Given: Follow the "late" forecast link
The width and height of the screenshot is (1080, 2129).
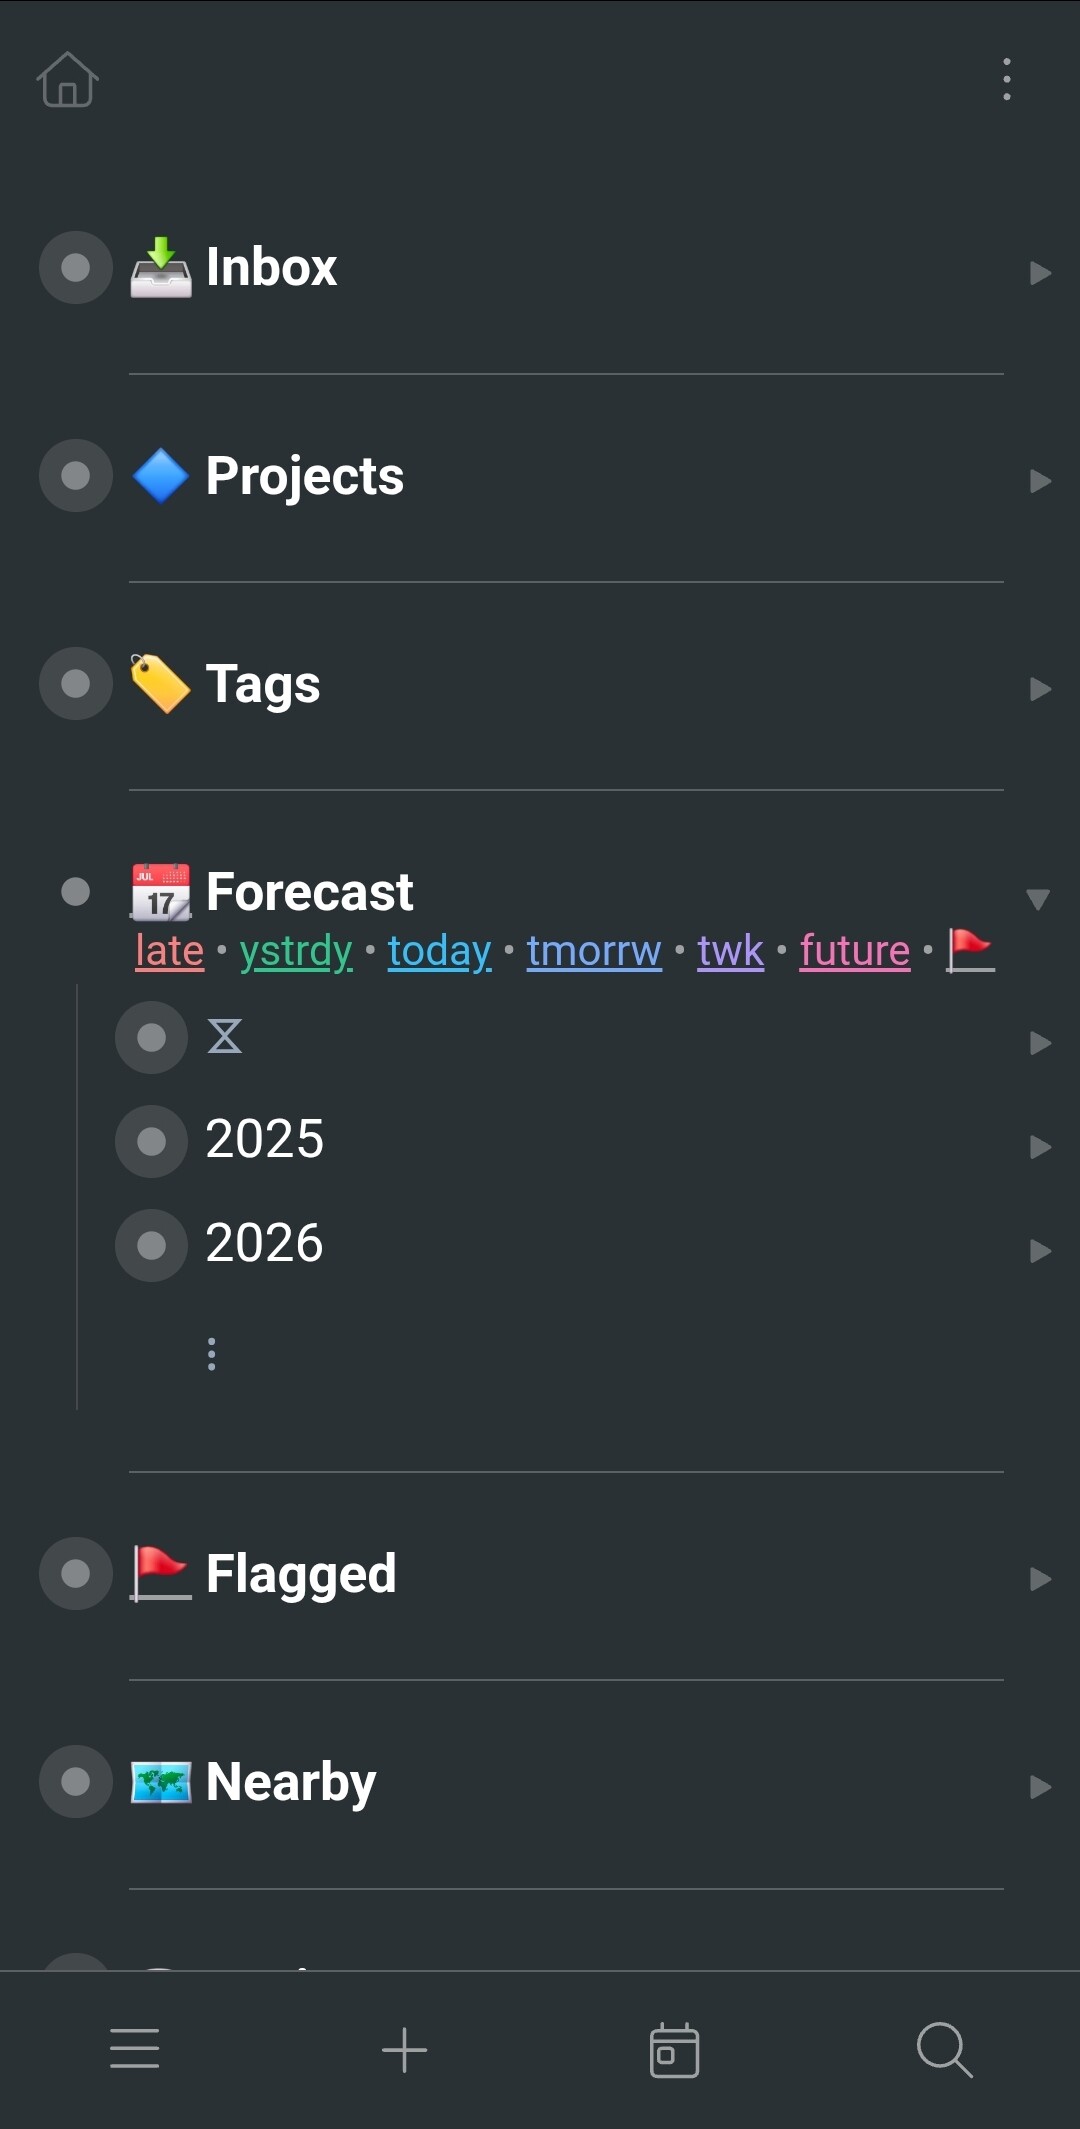Looking at the screenshot, I should (170, 951).
